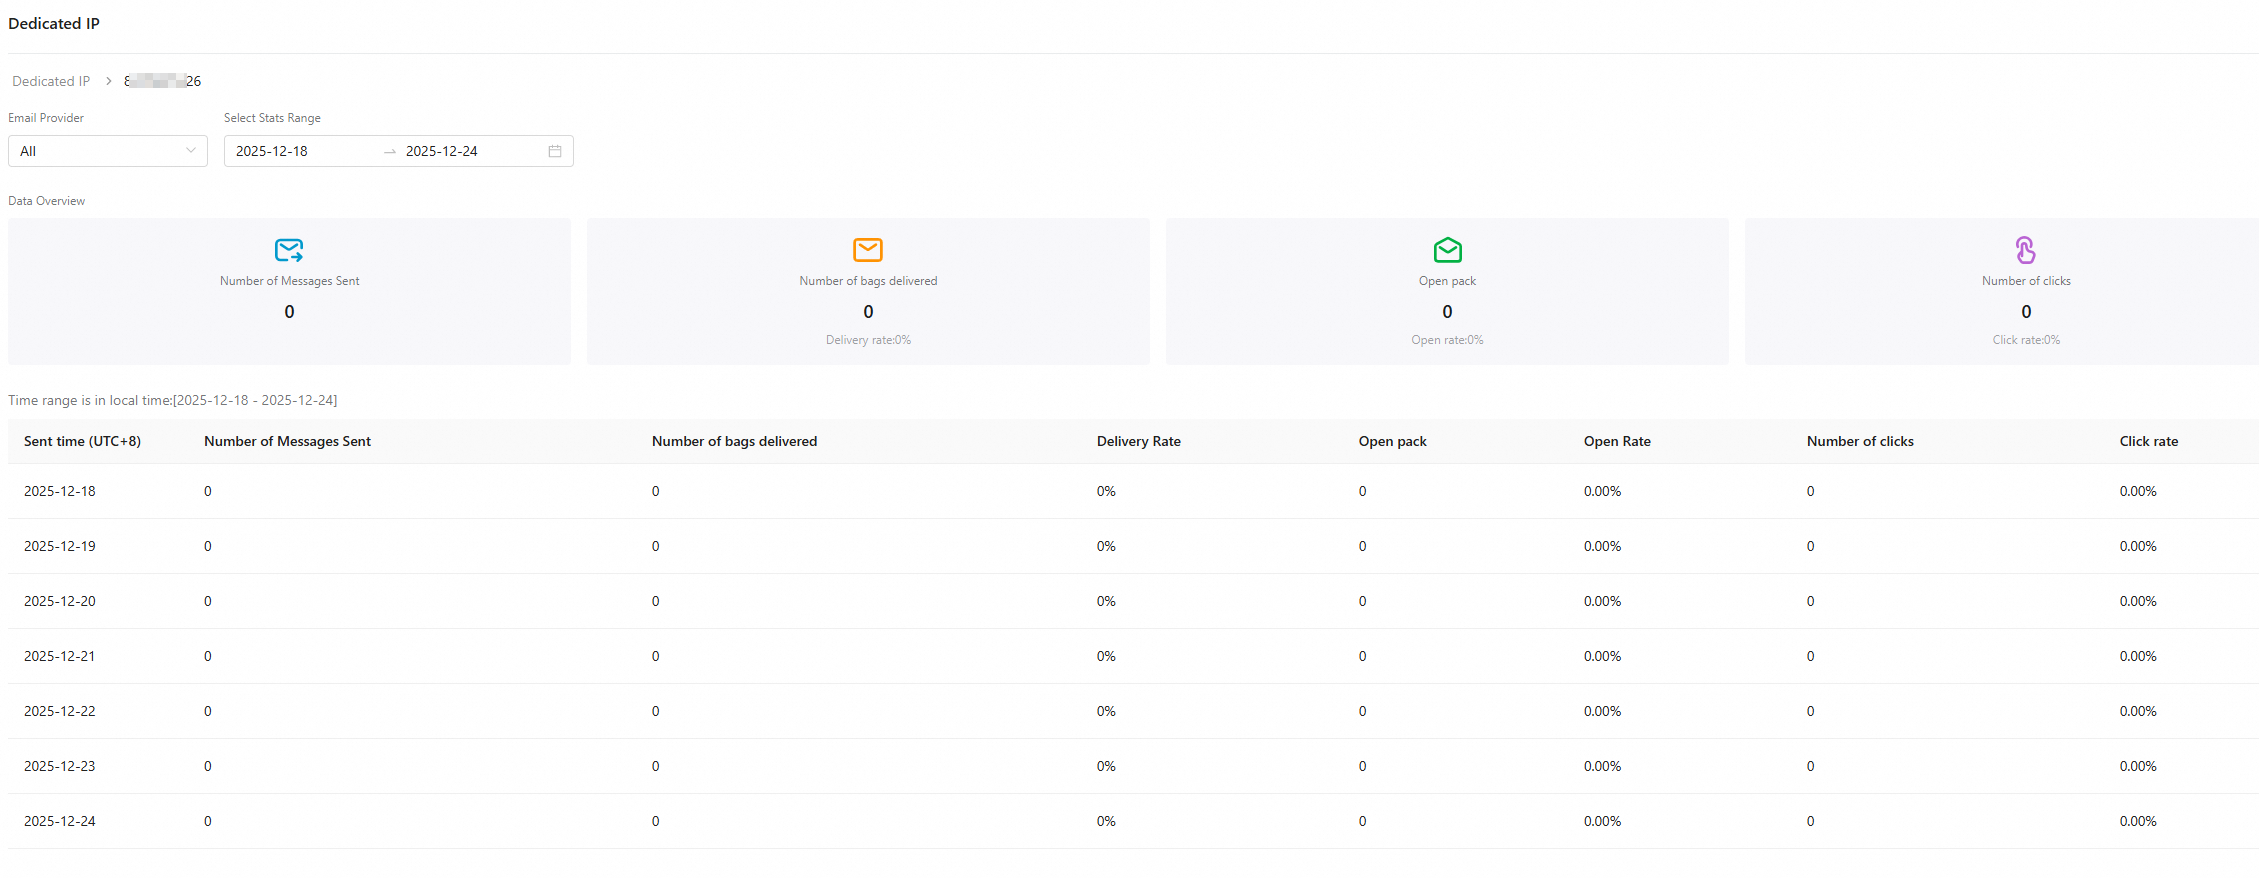Click the Dedicated IP breadcrumb link
Viewport: 2259px width, 878px height.
click(x=51, y=81)
